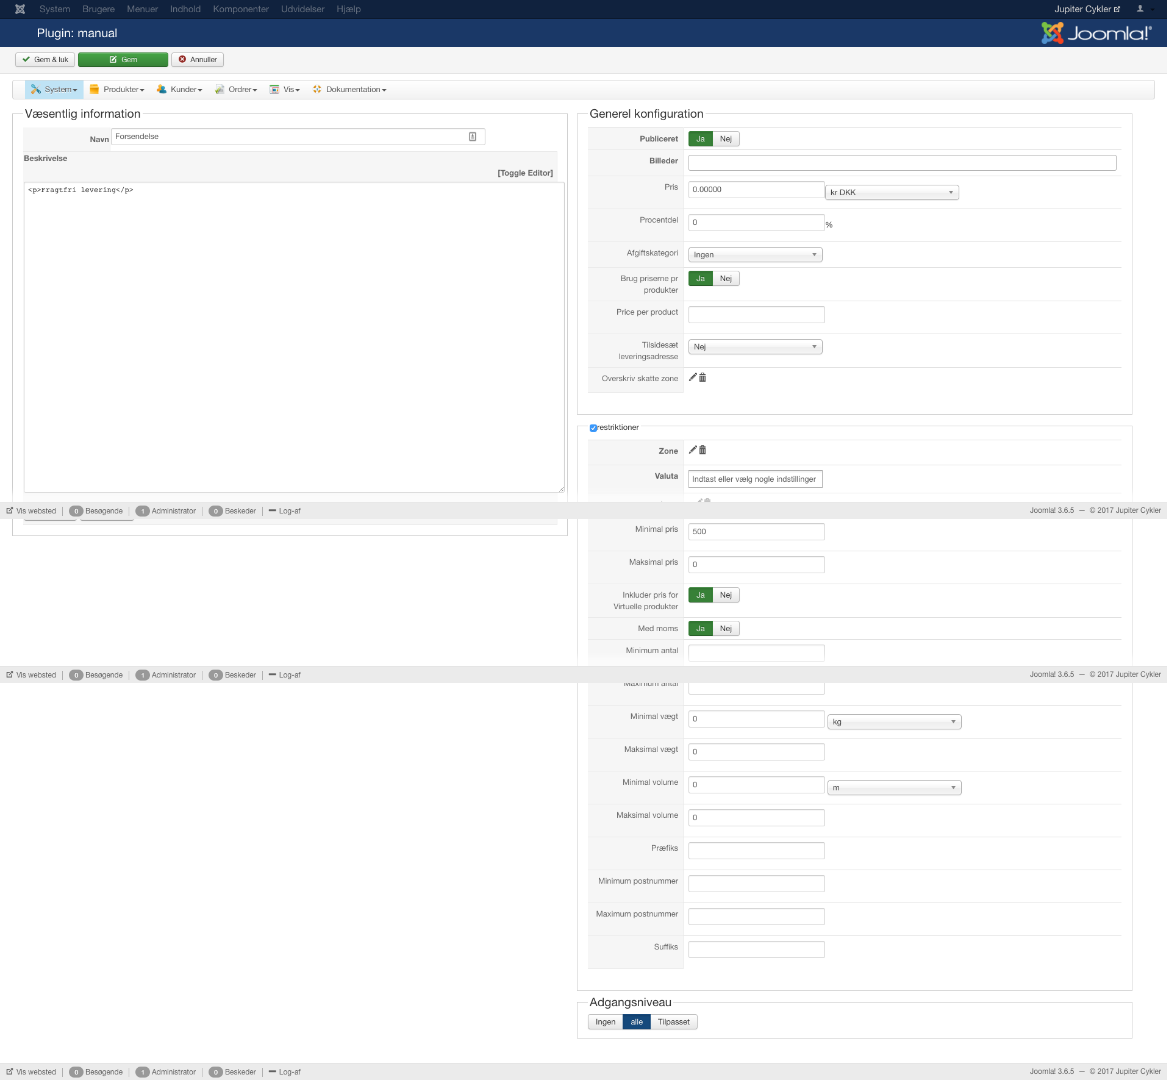The width and height of the screenshot is (1167, 1080).
Task: Expand the System dropdown in HikaShop toolbar
Action: point(54,89)
